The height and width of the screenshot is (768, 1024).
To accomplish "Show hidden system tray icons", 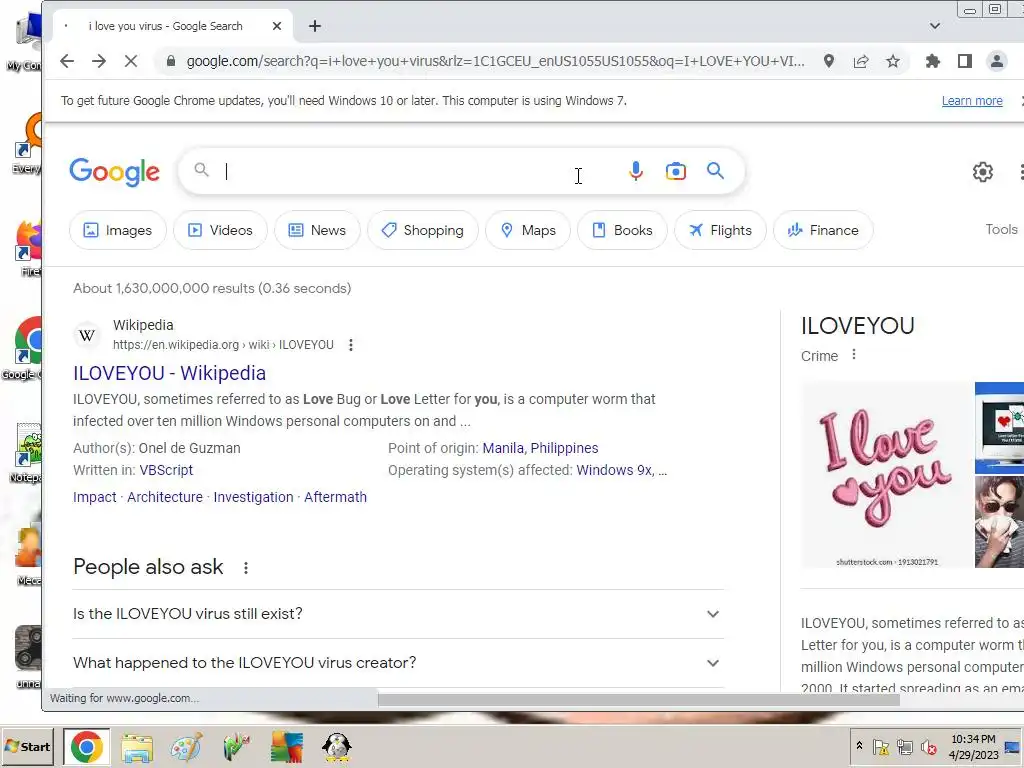I will tap(859, 746).
